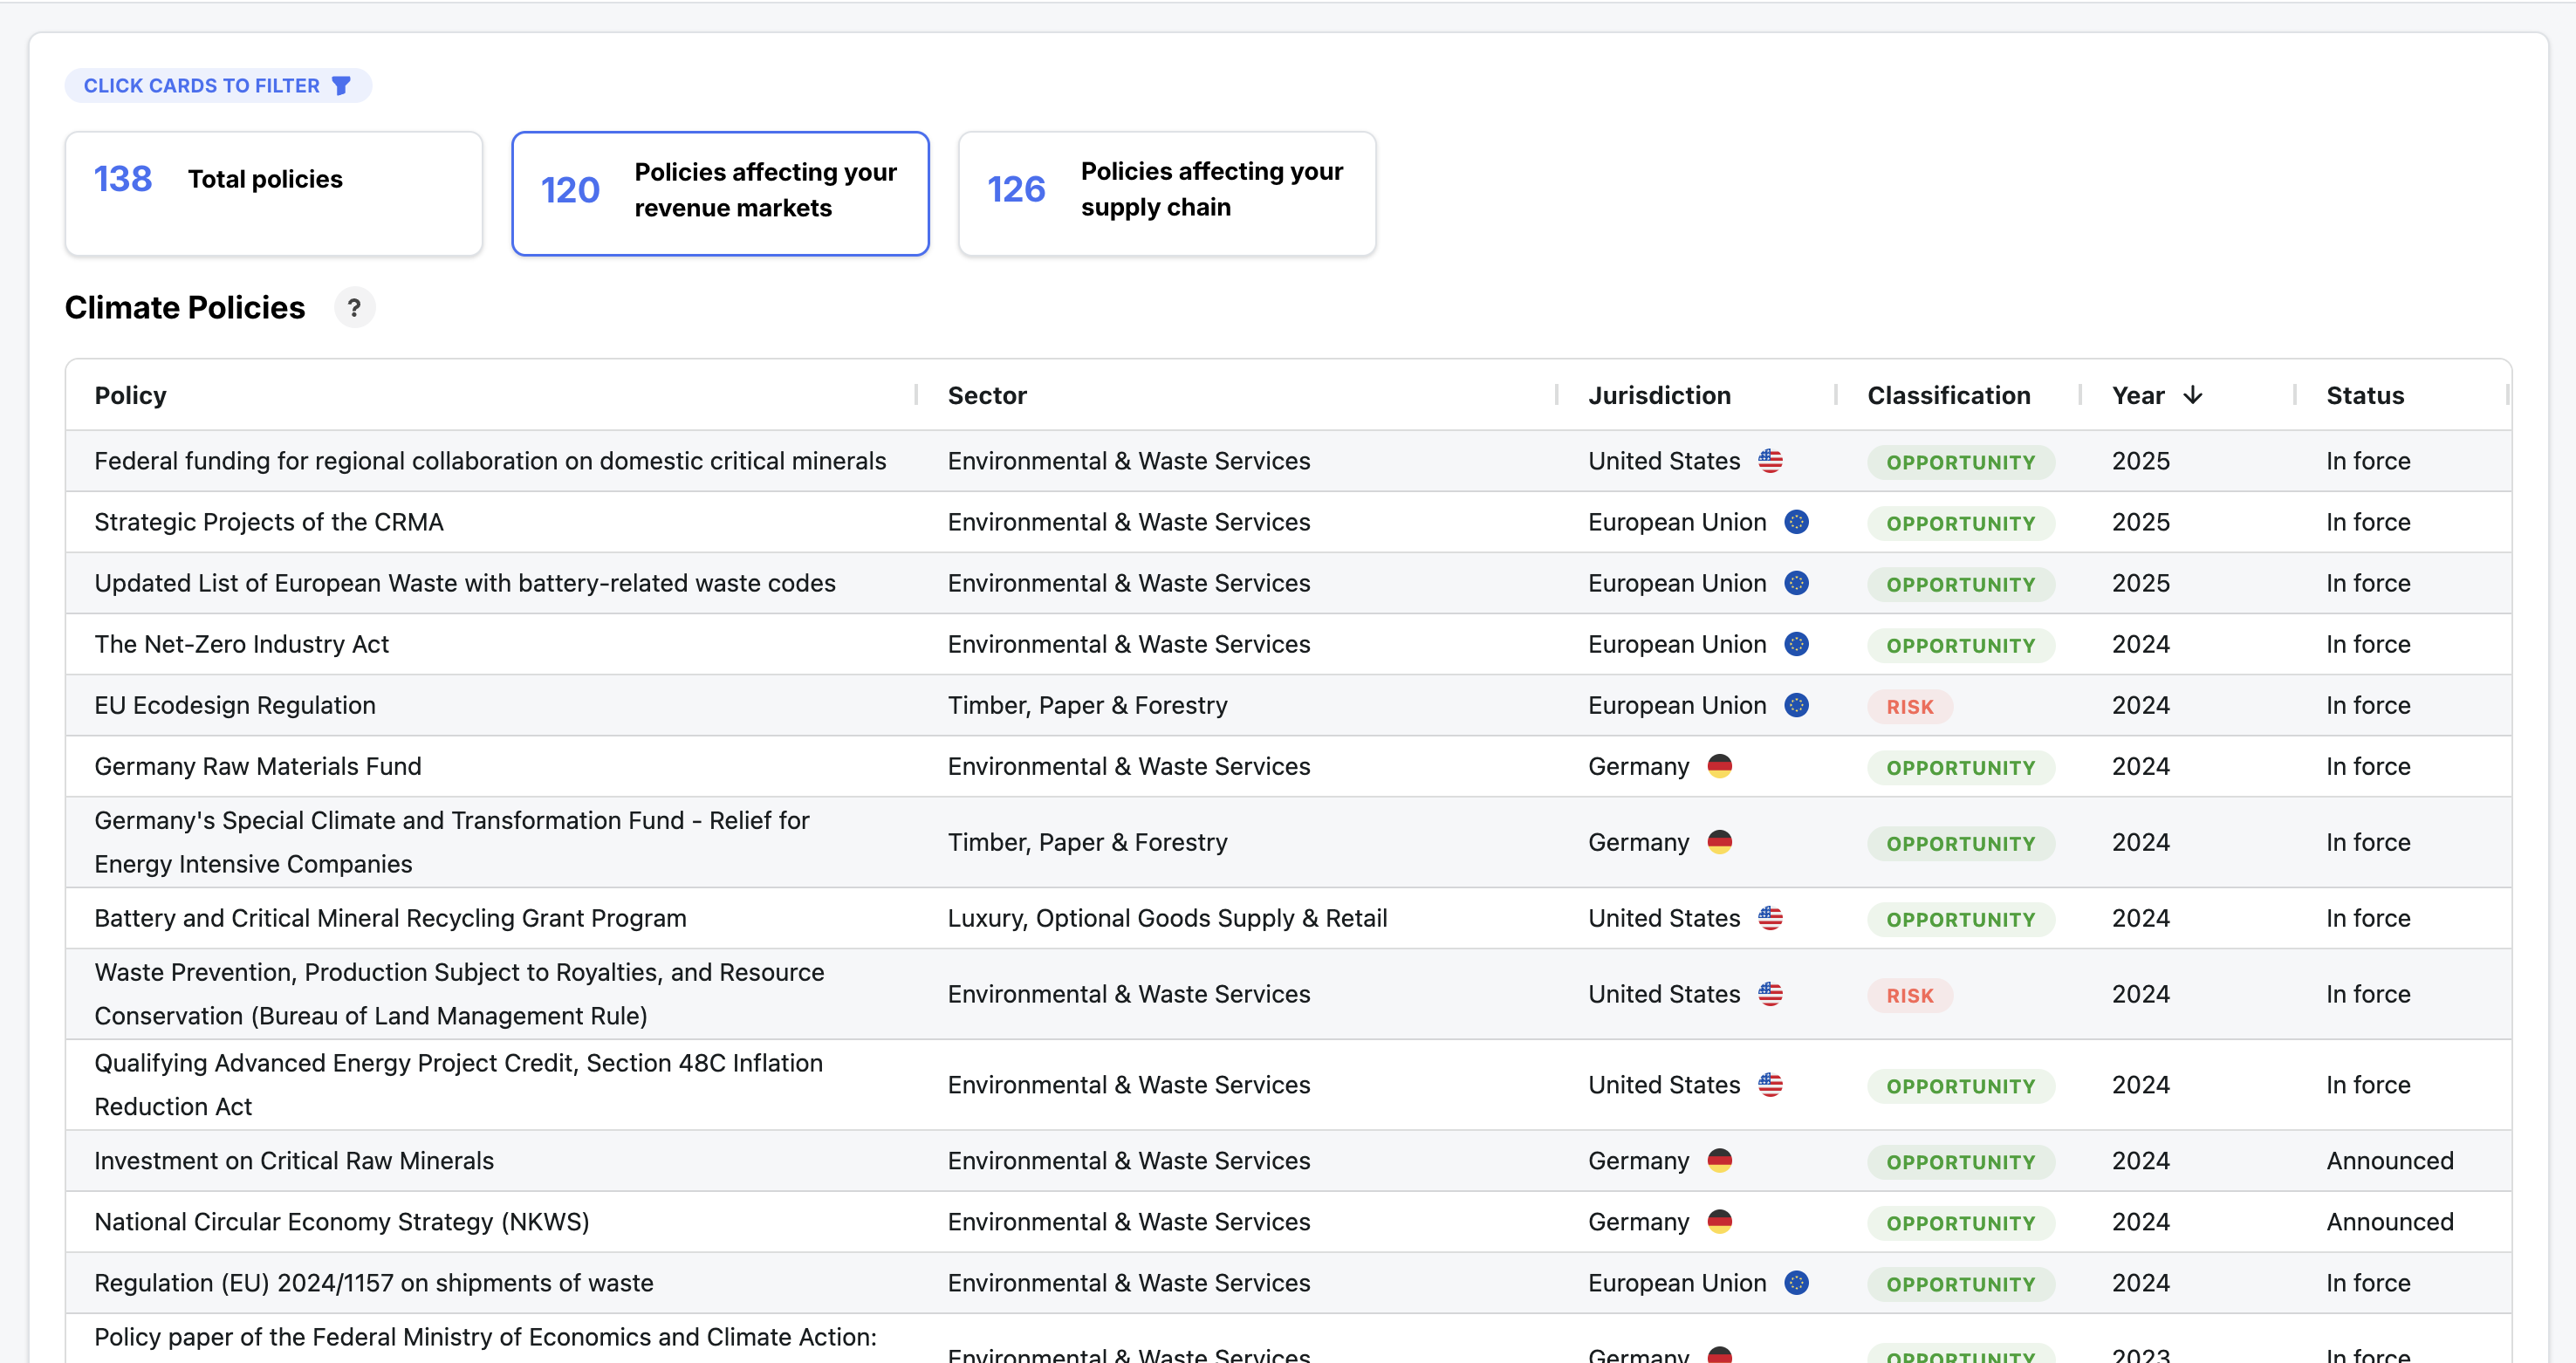The width and height of the screenshot is (2576, 1363).
Task: Sort table by Sector column header
Action: pyautogui.click(x=986, y=395)
